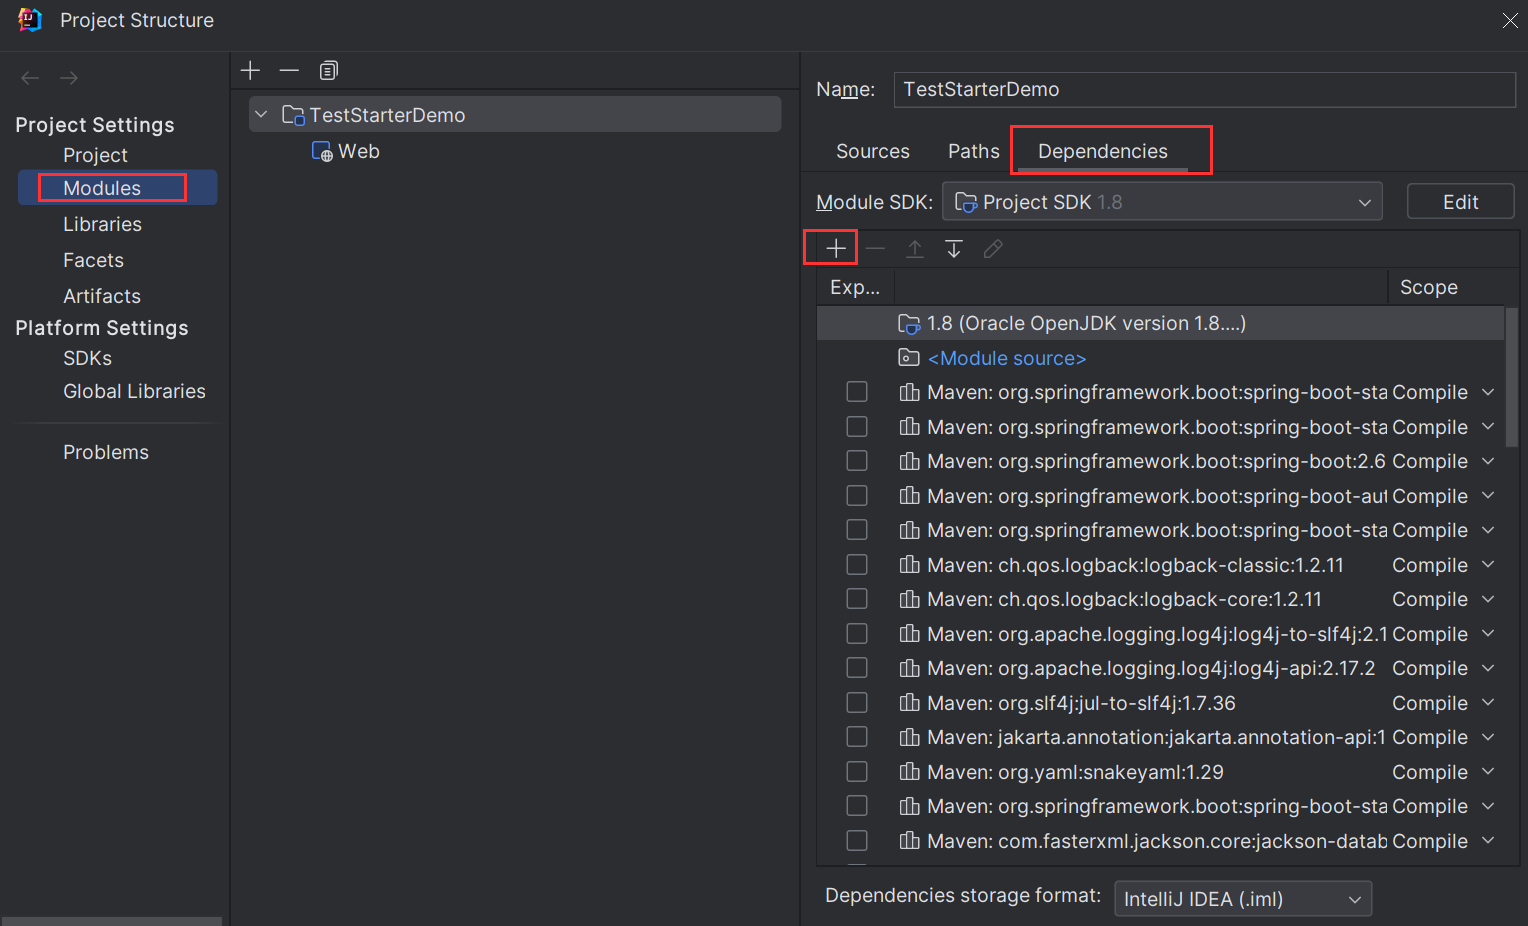Open scope dropdown for logback-classic
Viewport: 1528px width, 926px height.
1488,565
